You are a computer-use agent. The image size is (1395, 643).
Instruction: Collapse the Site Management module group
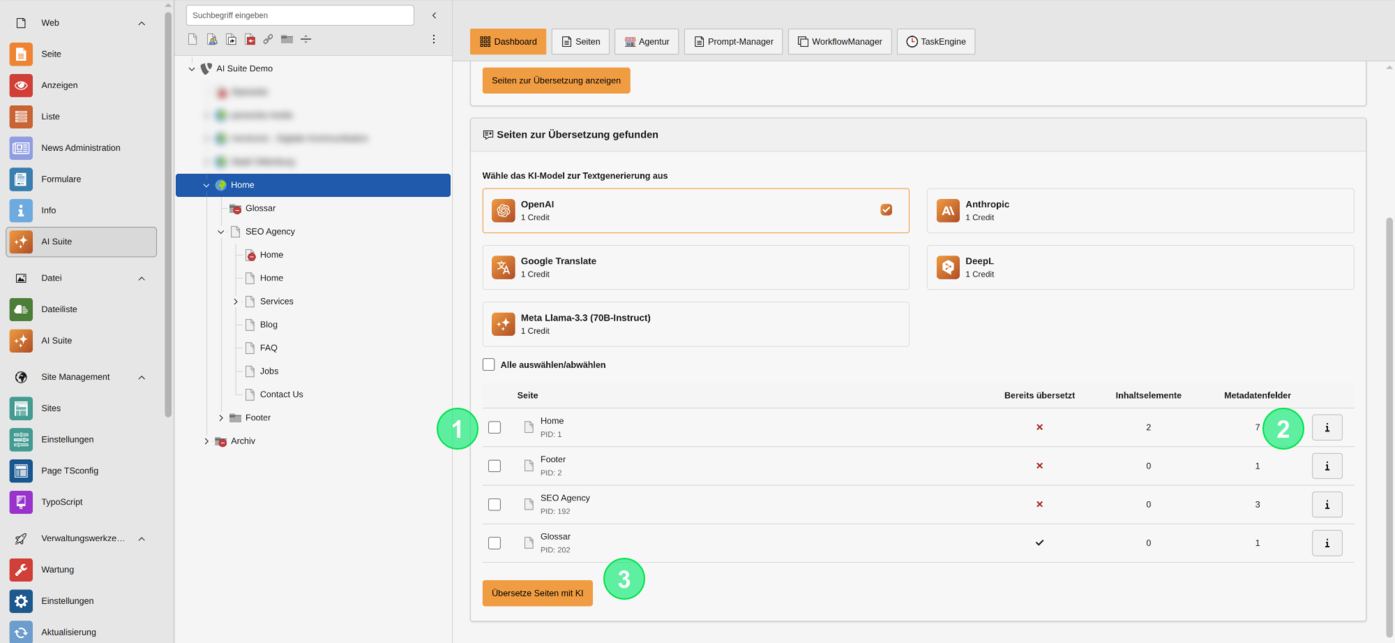(x=141, y=377)
